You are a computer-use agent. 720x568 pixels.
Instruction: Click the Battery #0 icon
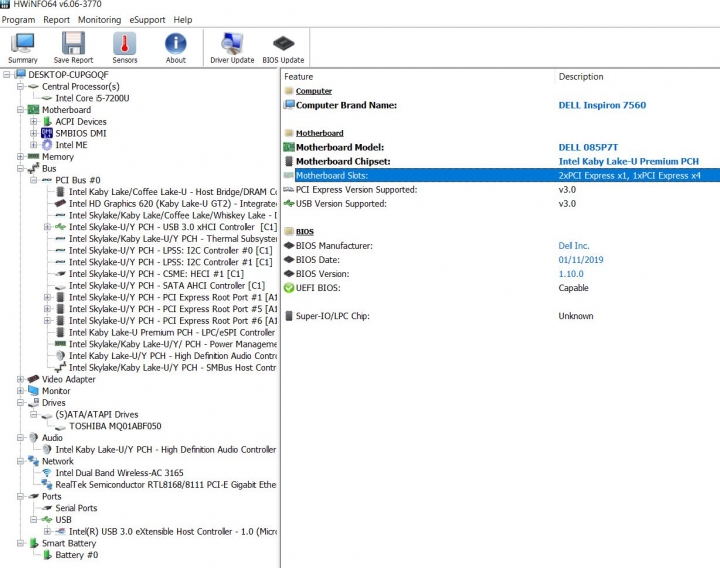(x=47, y=555)
